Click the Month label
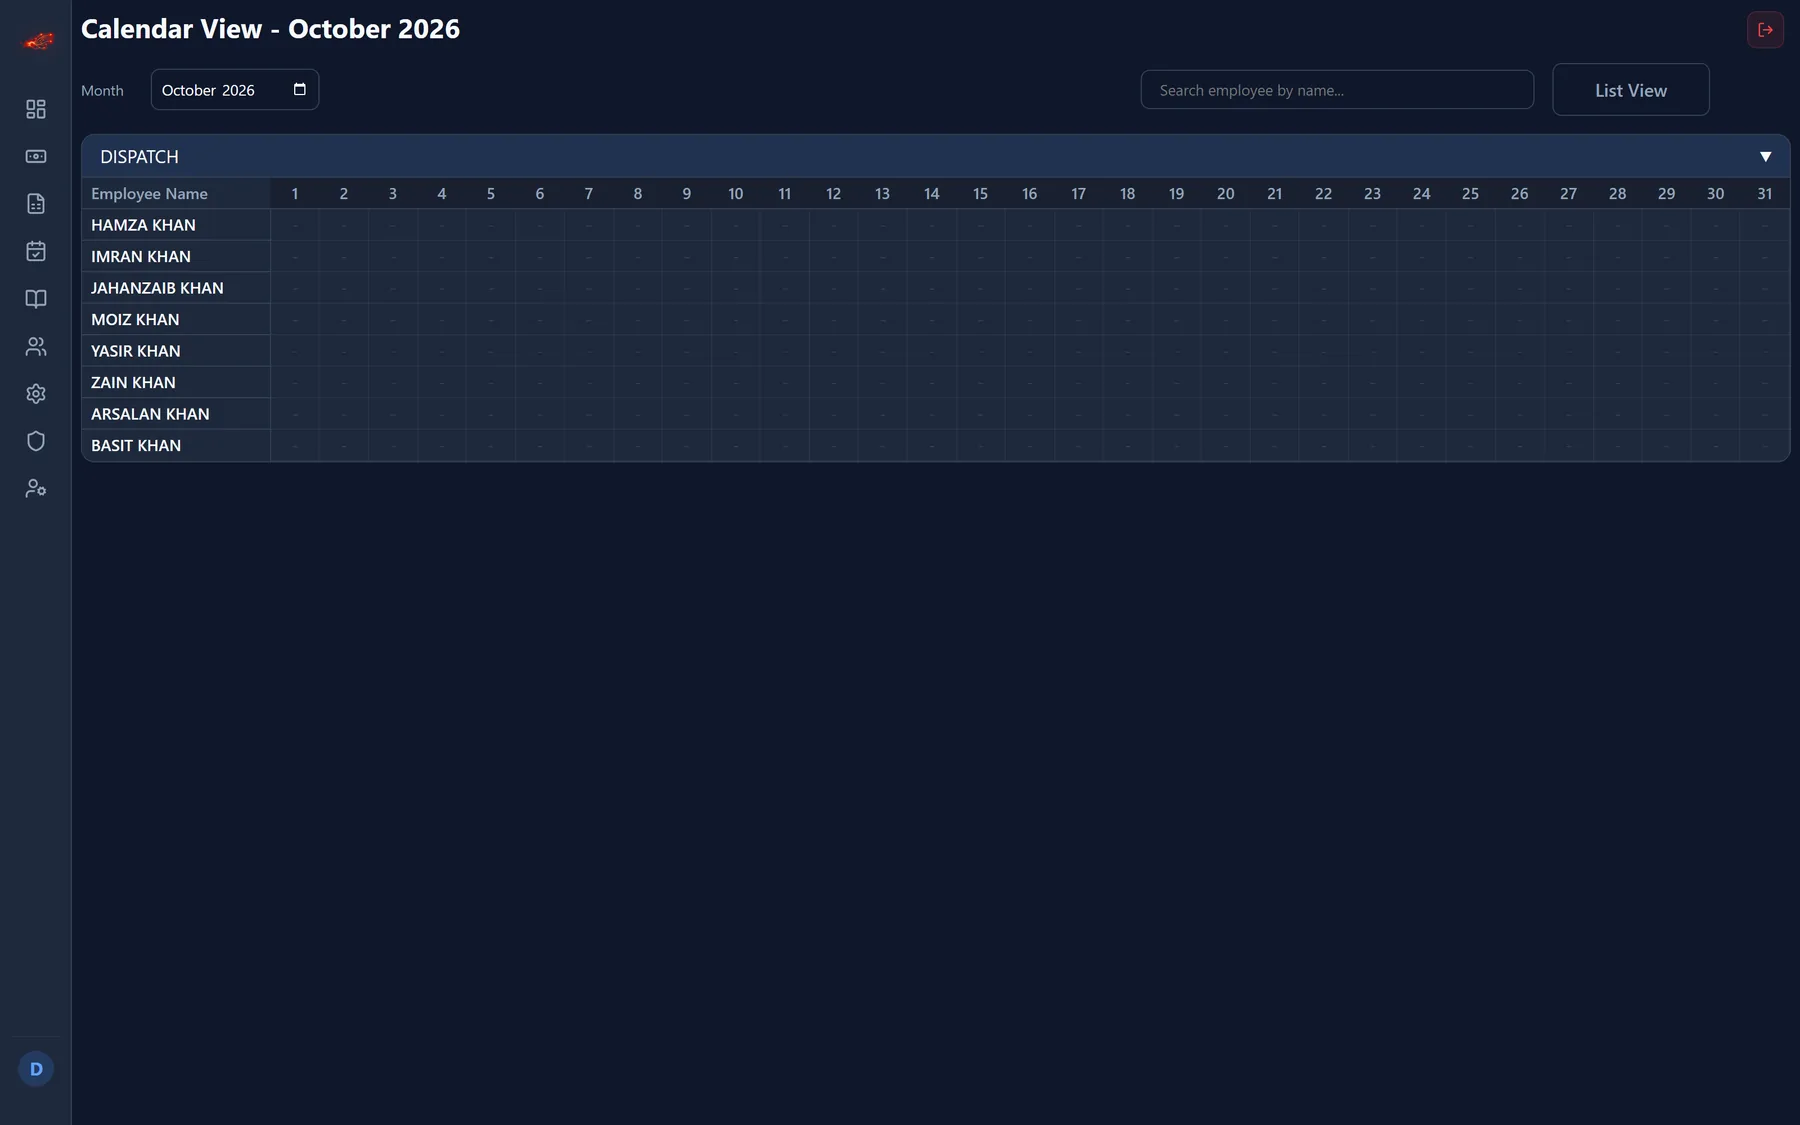 102,90
